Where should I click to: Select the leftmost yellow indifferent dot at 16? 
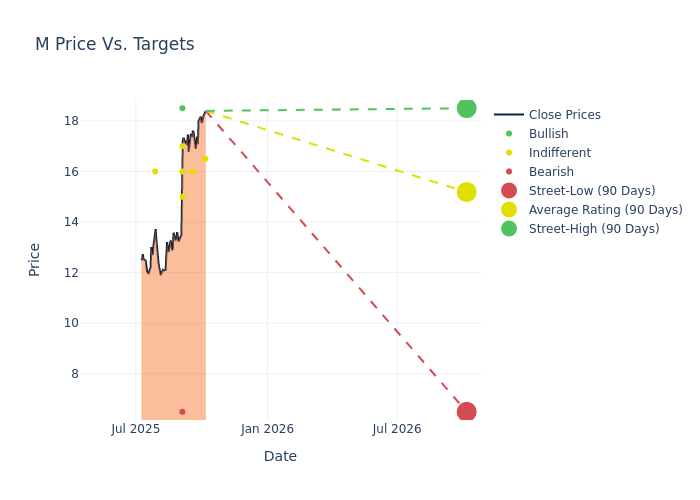pyautogui.click(x=155, y=171)
